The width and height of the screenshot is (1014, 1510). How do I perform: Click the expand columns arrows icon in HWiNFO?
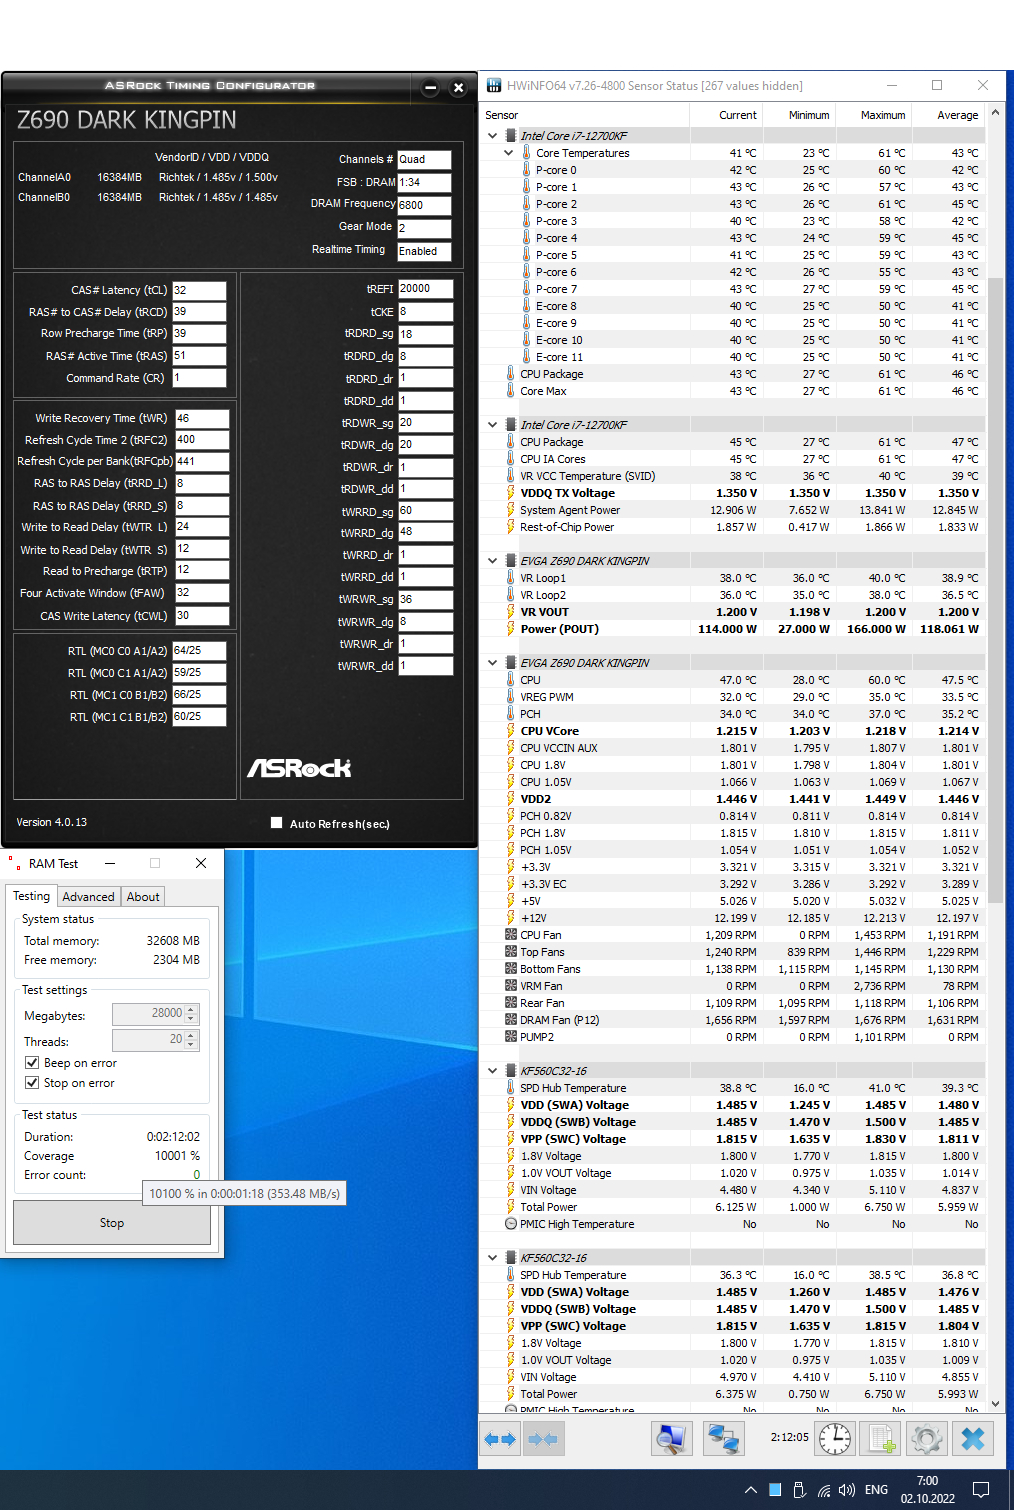(500, 1439)
